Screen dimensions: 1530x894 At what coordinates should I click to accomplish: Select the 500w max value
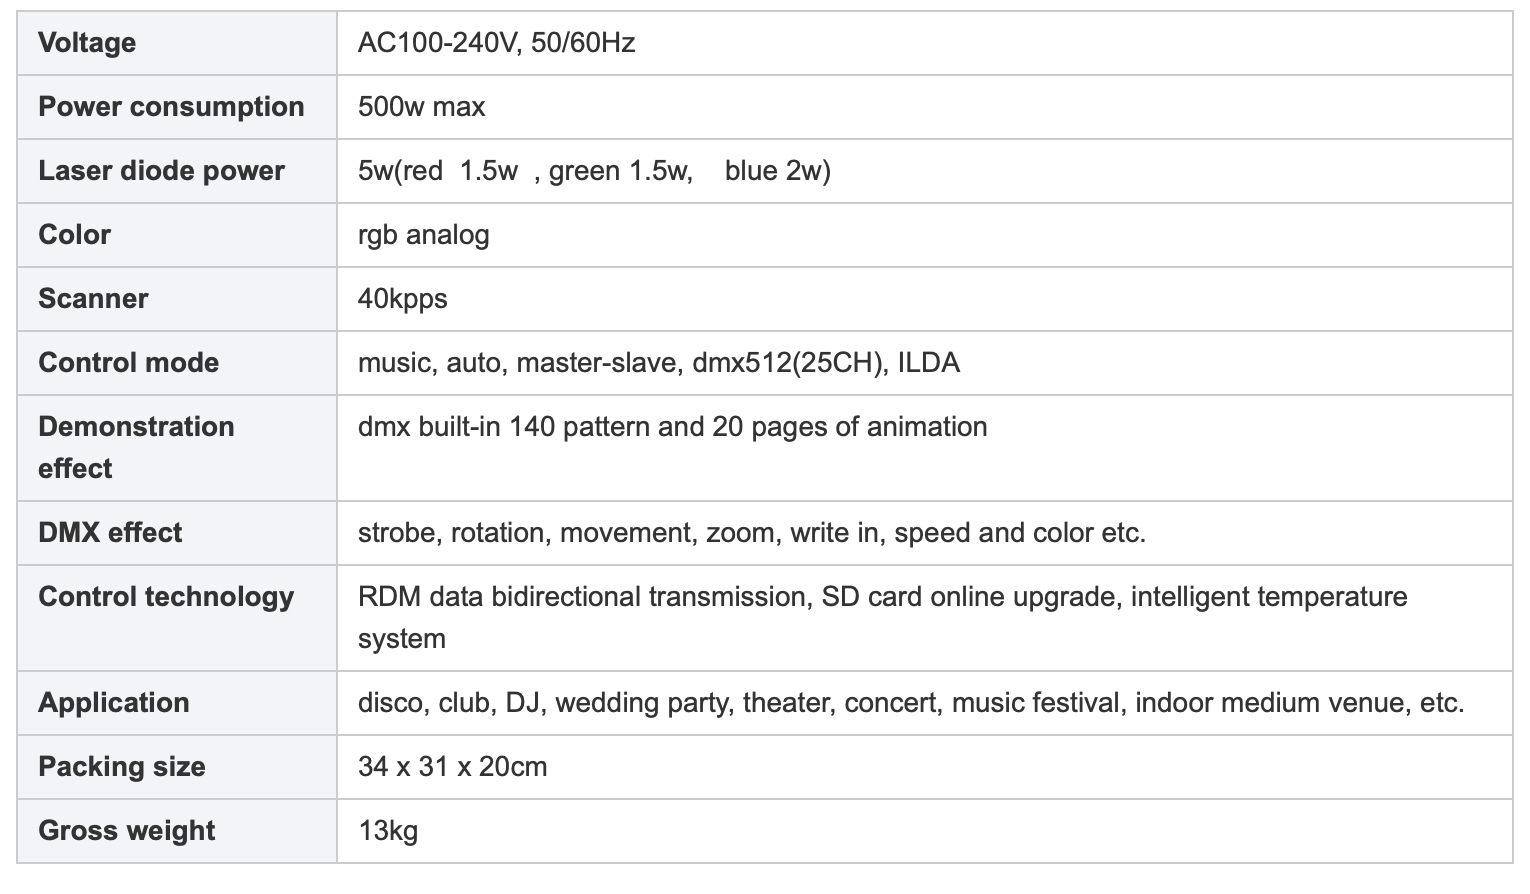tap(421, 107)
